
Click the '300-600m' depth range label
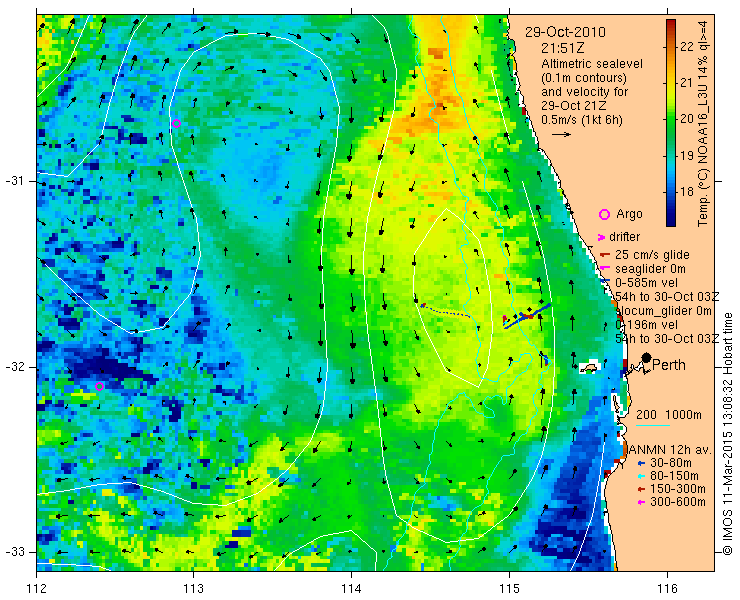[x=678, y=502]
